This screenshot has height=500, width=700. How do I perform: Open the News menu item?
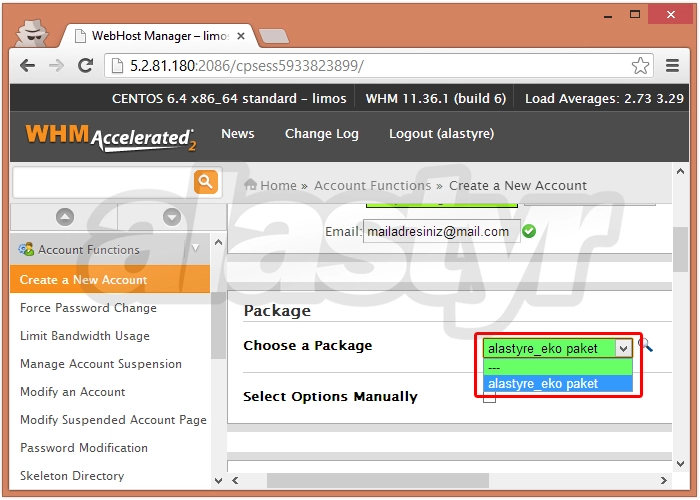(x=238, y=133)
